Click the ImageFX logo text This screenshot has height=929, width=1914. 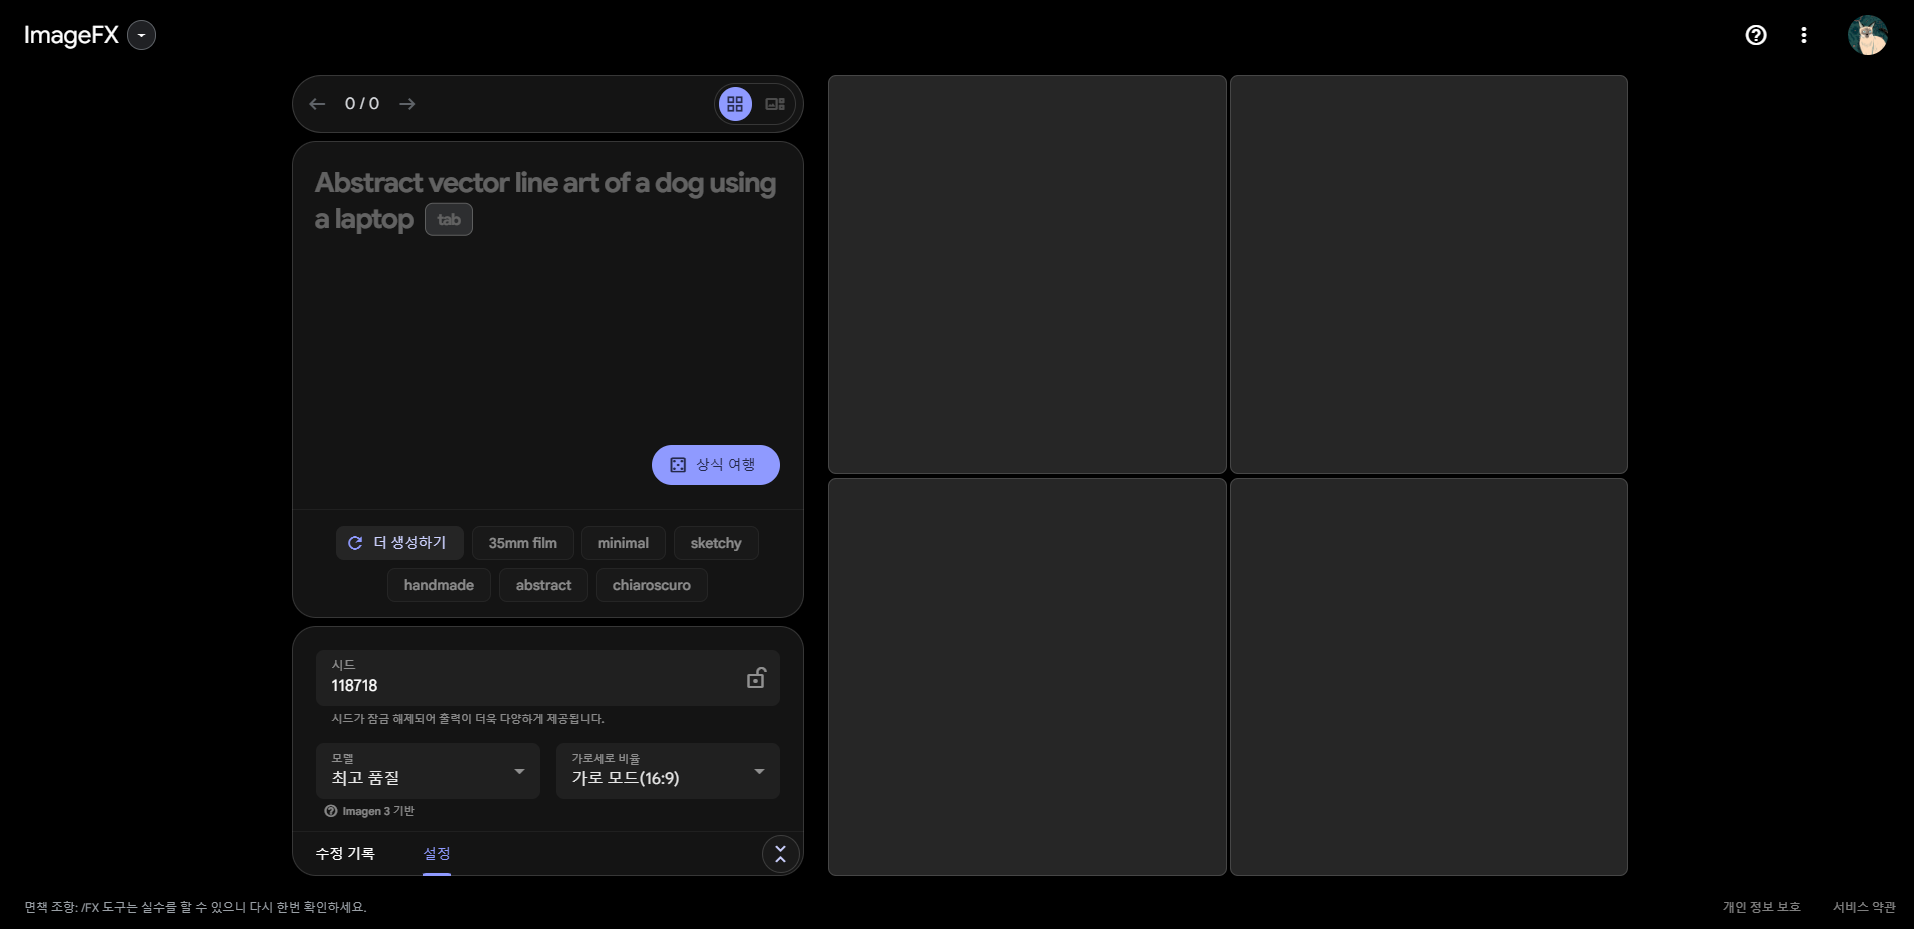click(x=71, y=35)
